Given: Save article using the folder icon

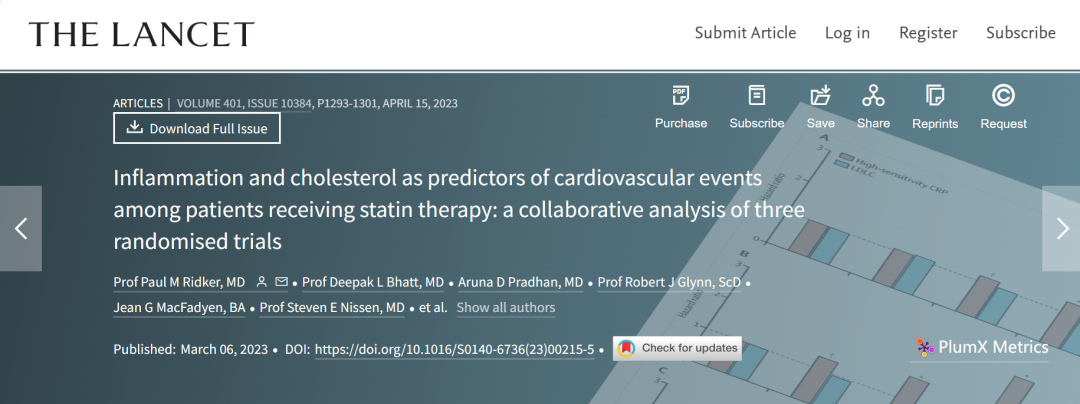Looking at the screenshot, I should point(820,96).
